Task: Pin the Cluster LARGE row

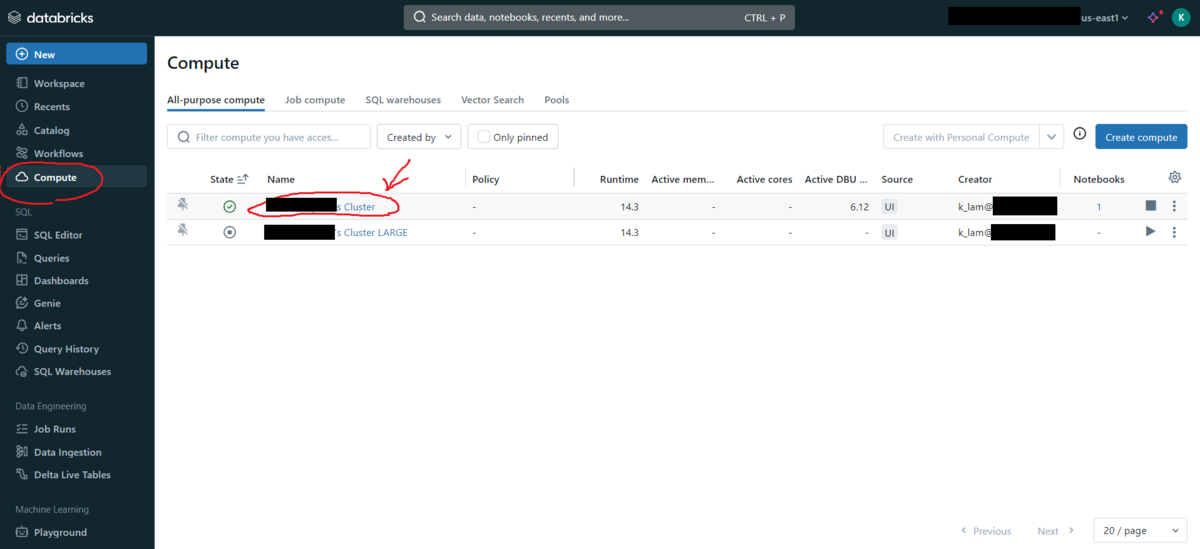Action: coord(183,231)
